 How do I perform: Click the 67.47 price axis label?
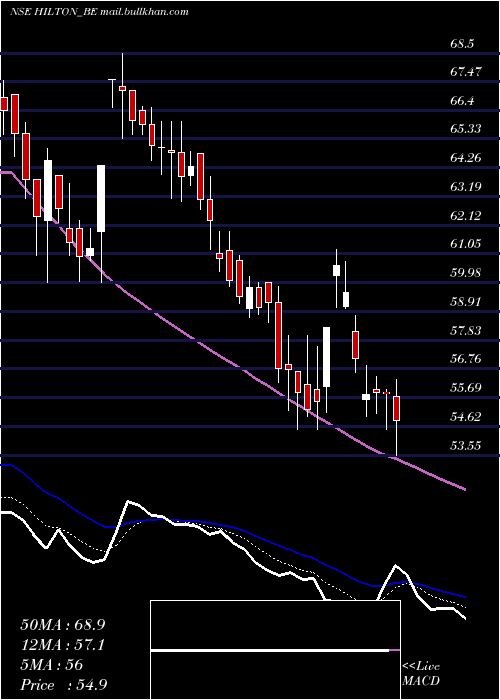pos(466,71)
